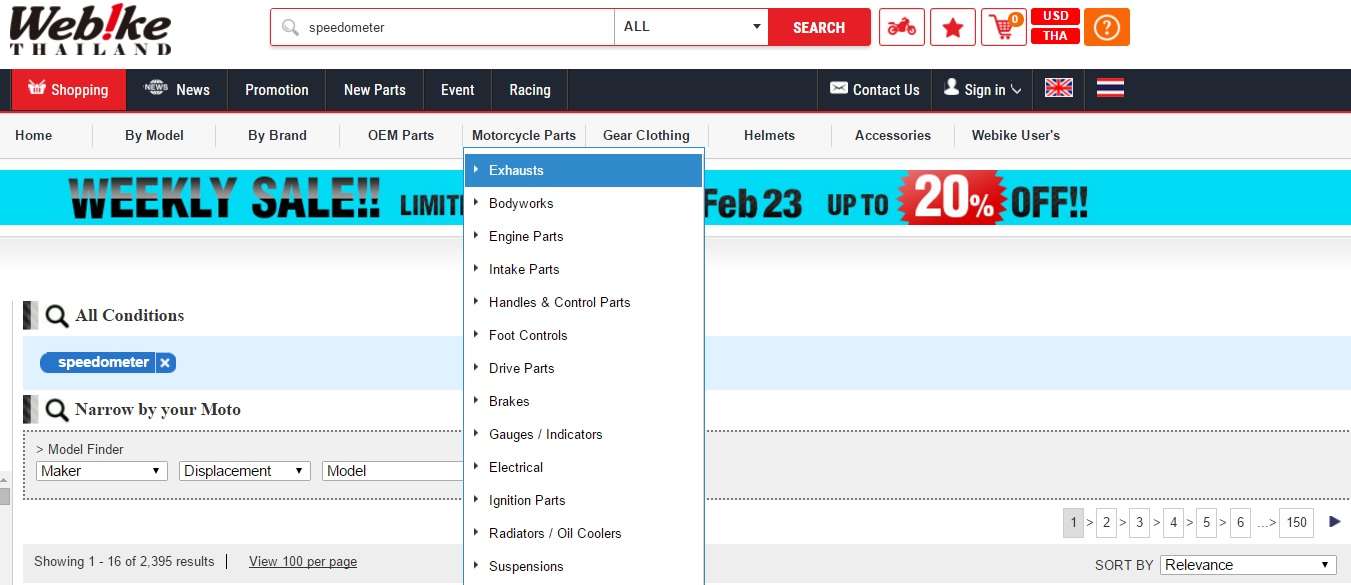Viewport: 1351px width, 585px height.
Task: Select the UK English flag
Action: point(1059,88)
